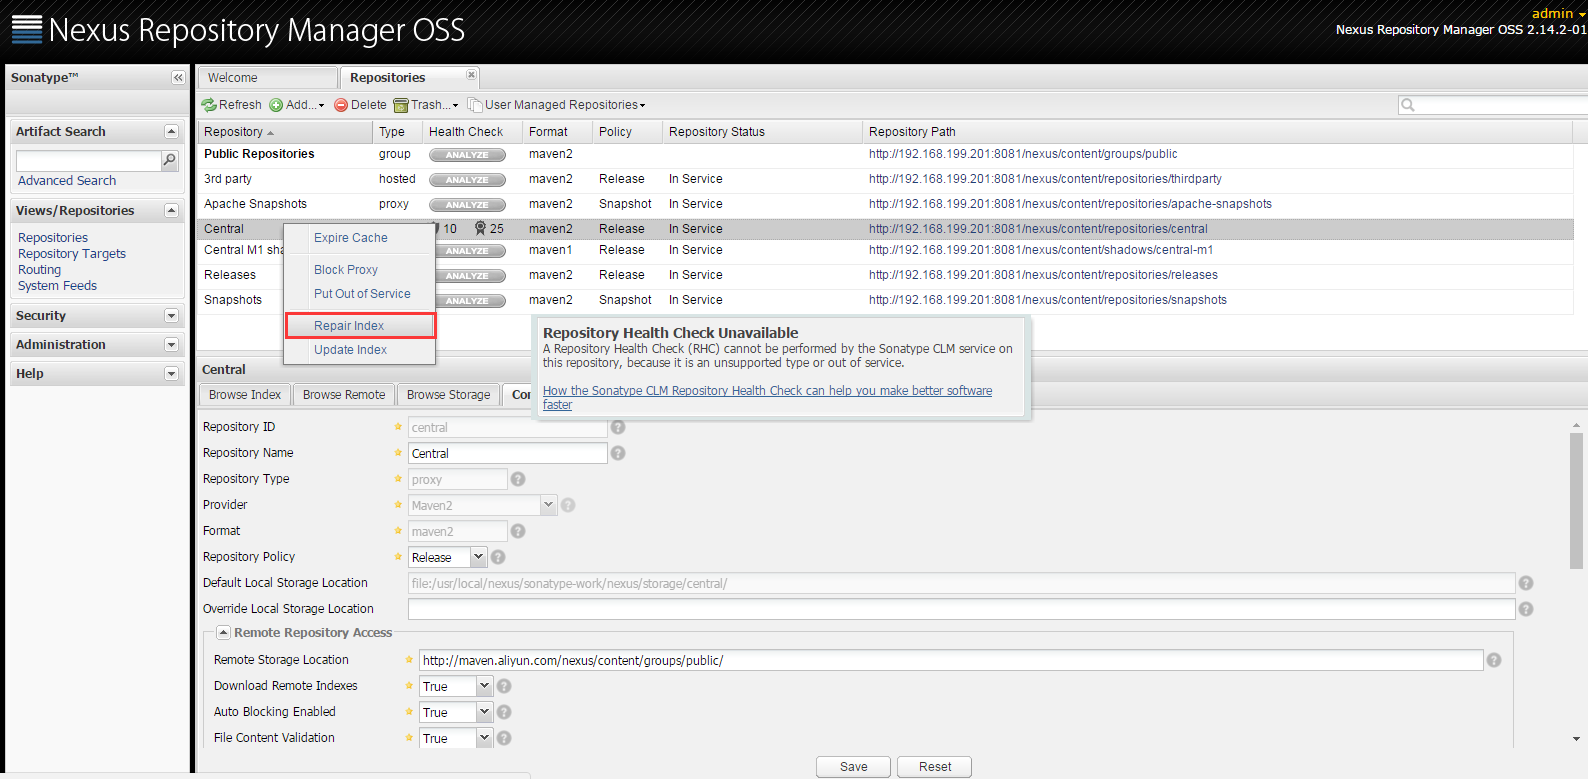Screen dimensions: 1588x779
Task: Select Block Proxy from context menu
Action: click(x=359, y=270)
